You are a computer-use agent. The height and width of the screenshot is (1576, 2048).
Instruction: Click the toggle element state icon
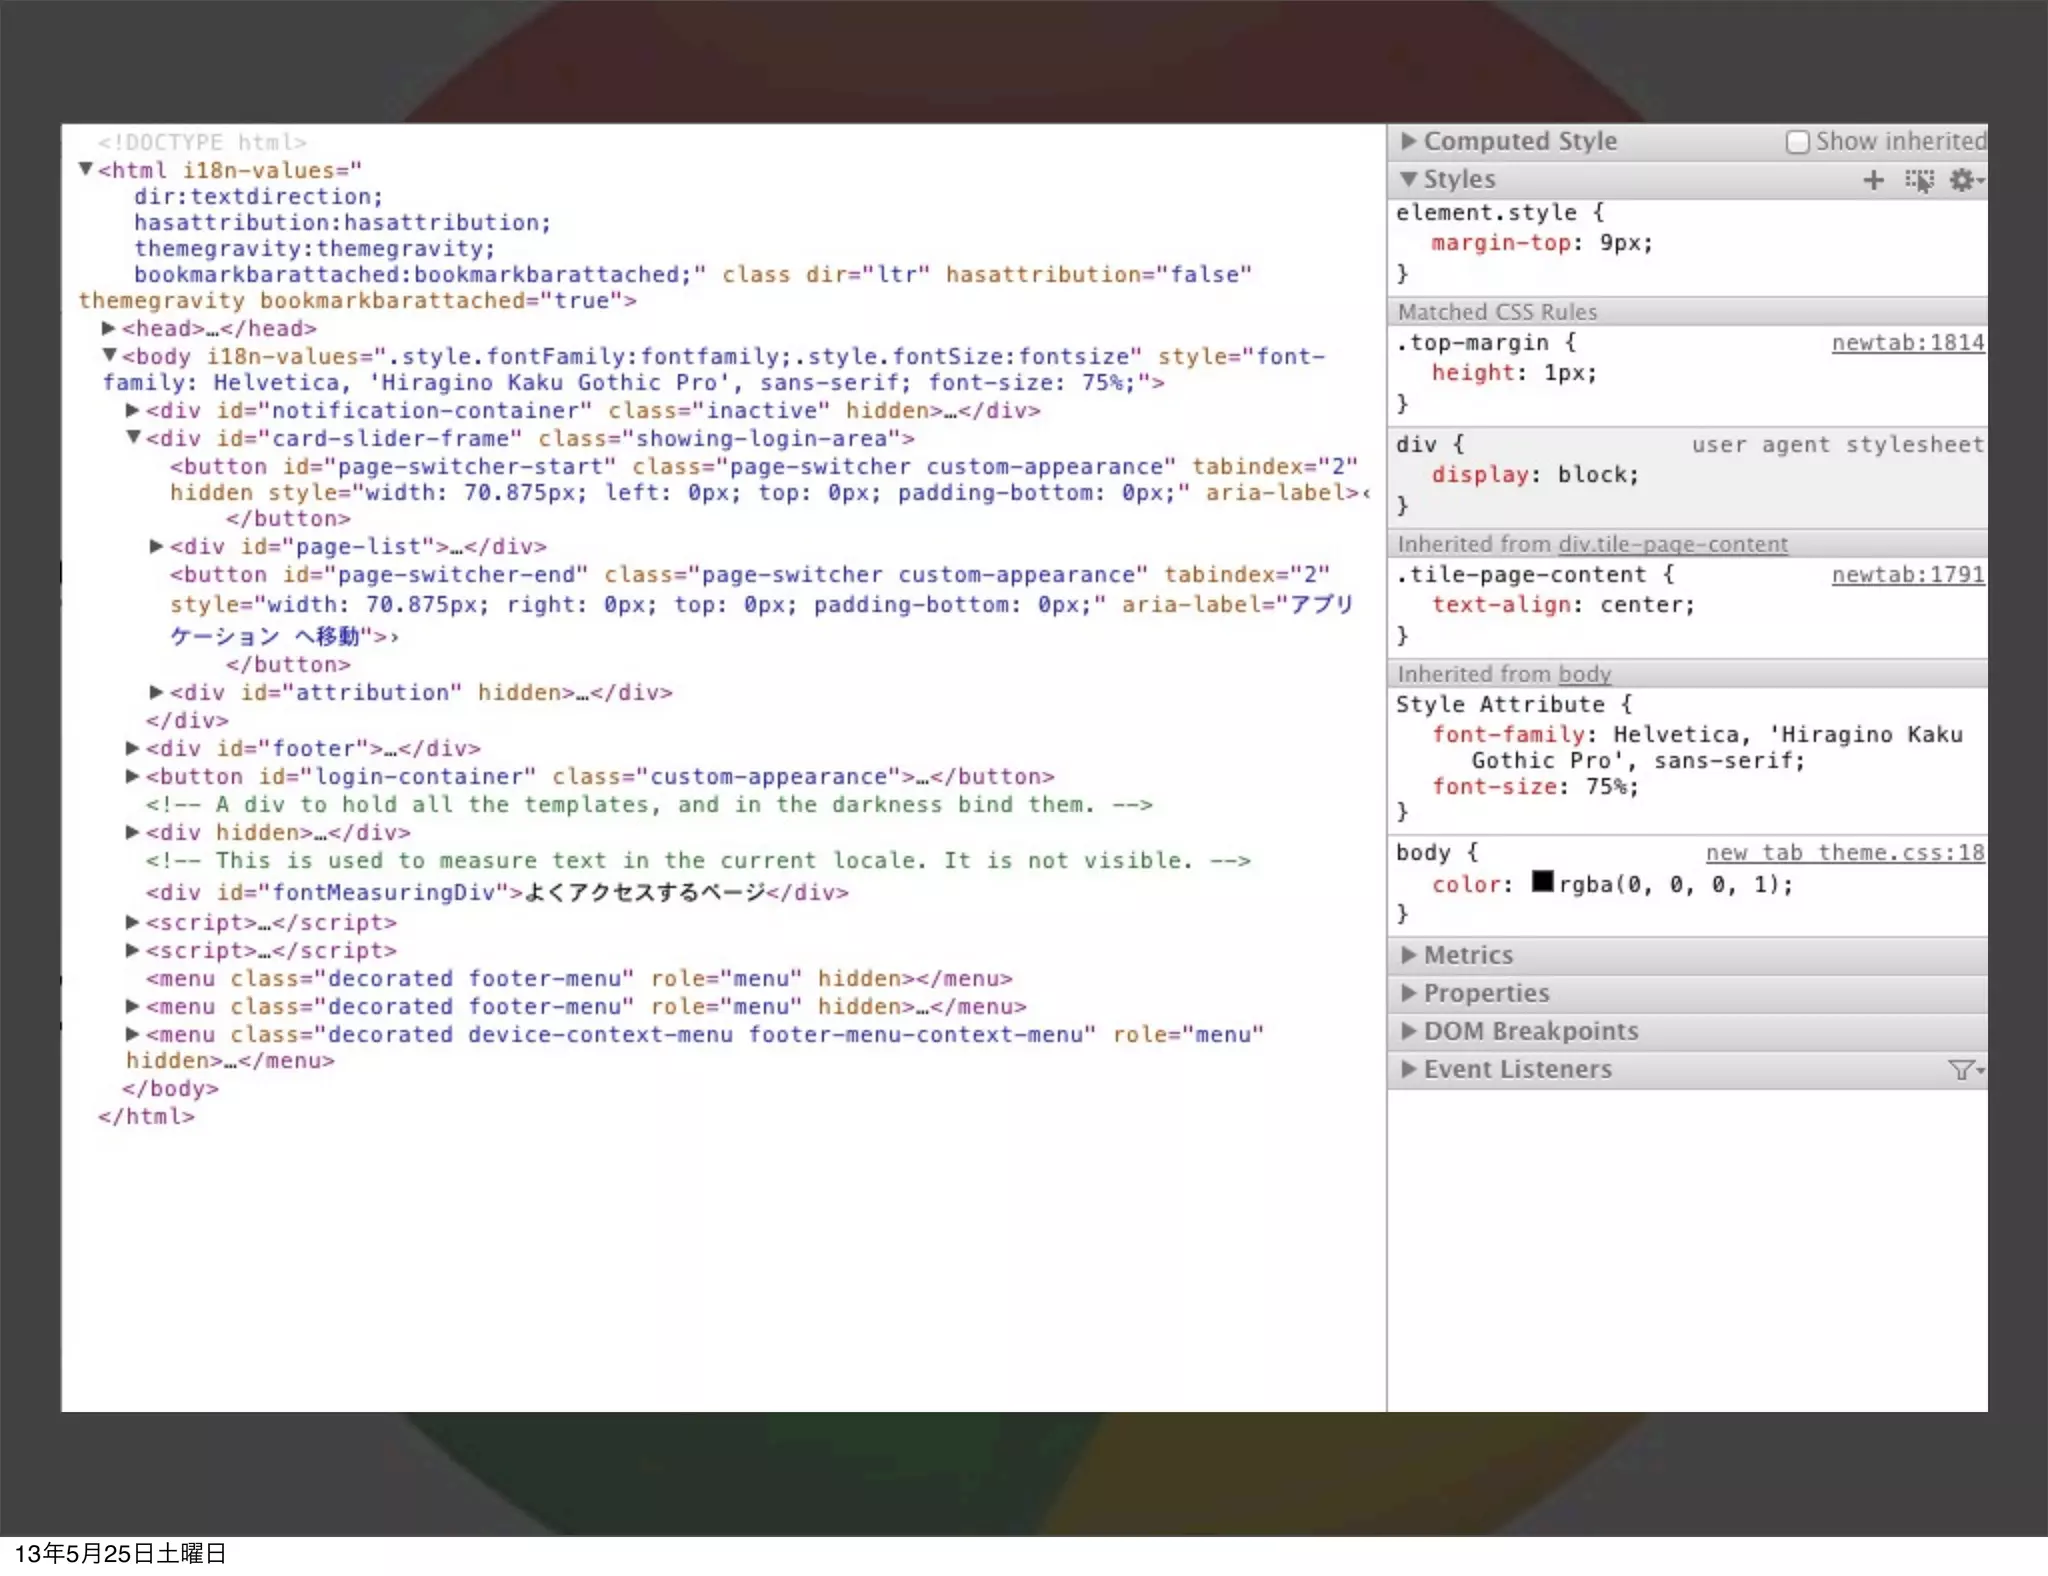1919,180
